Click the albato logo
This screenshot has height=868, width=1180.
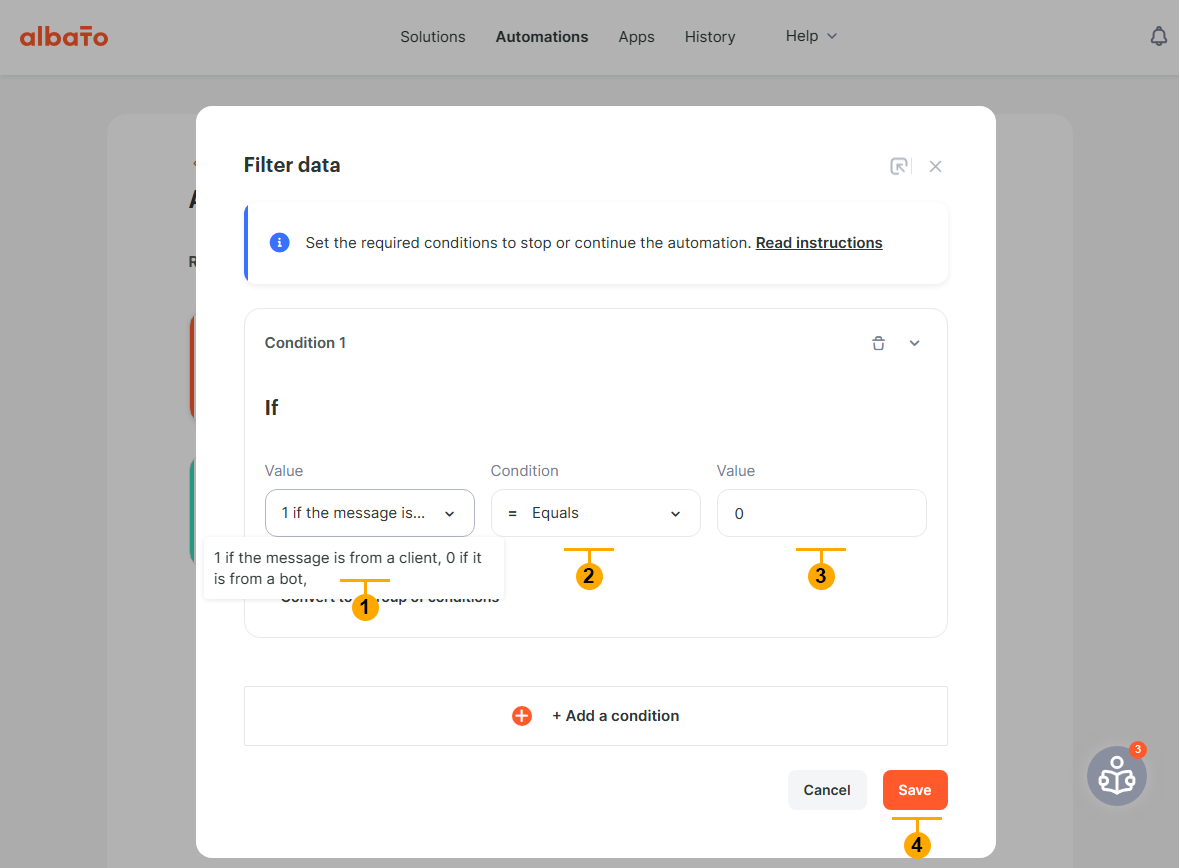pos(64,37)
